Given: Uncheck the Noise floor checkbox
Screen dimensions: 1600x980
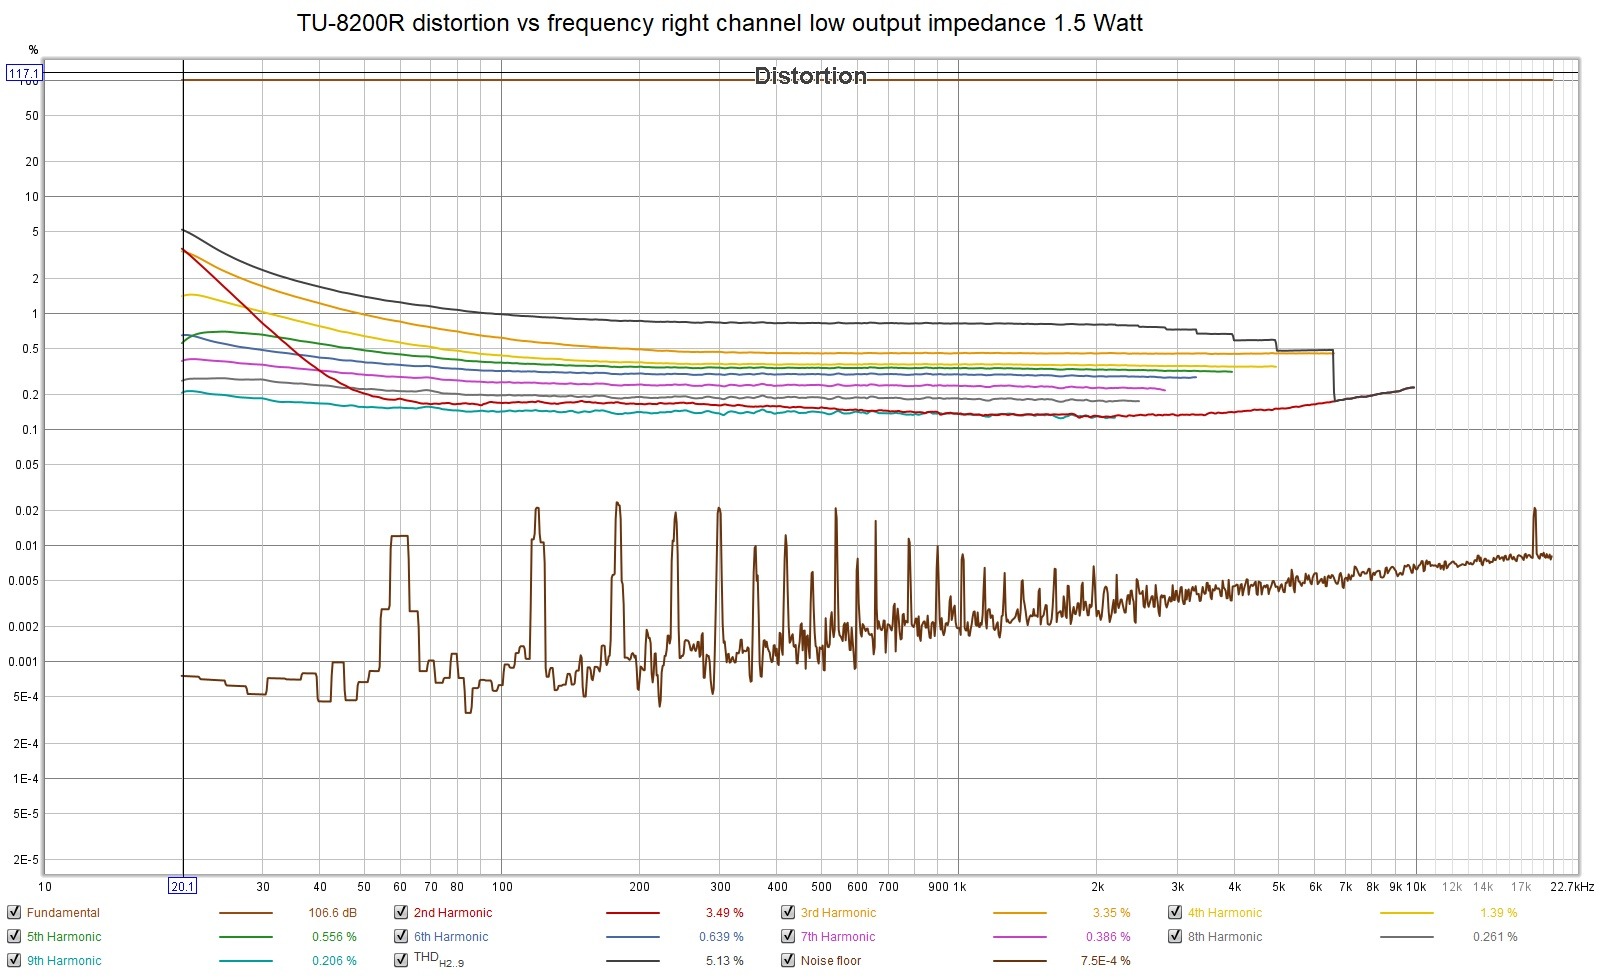Looking at the screenshot, I should click(788, 960).
